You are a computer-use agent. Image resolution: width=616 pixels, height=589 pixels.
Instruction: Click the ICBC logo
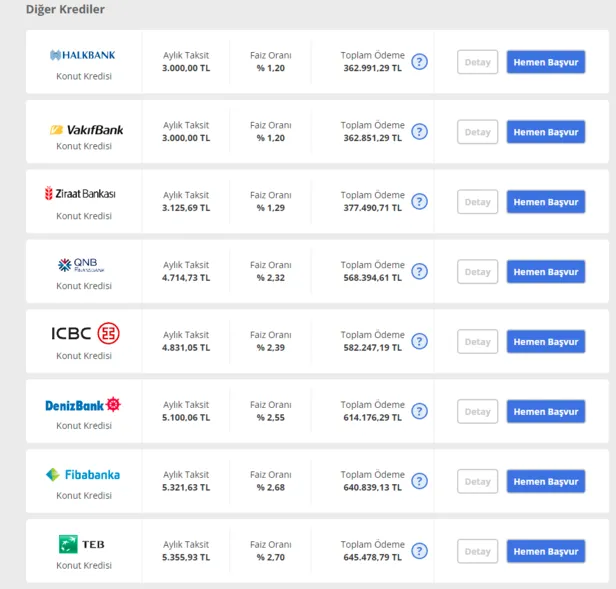[85, 333]
